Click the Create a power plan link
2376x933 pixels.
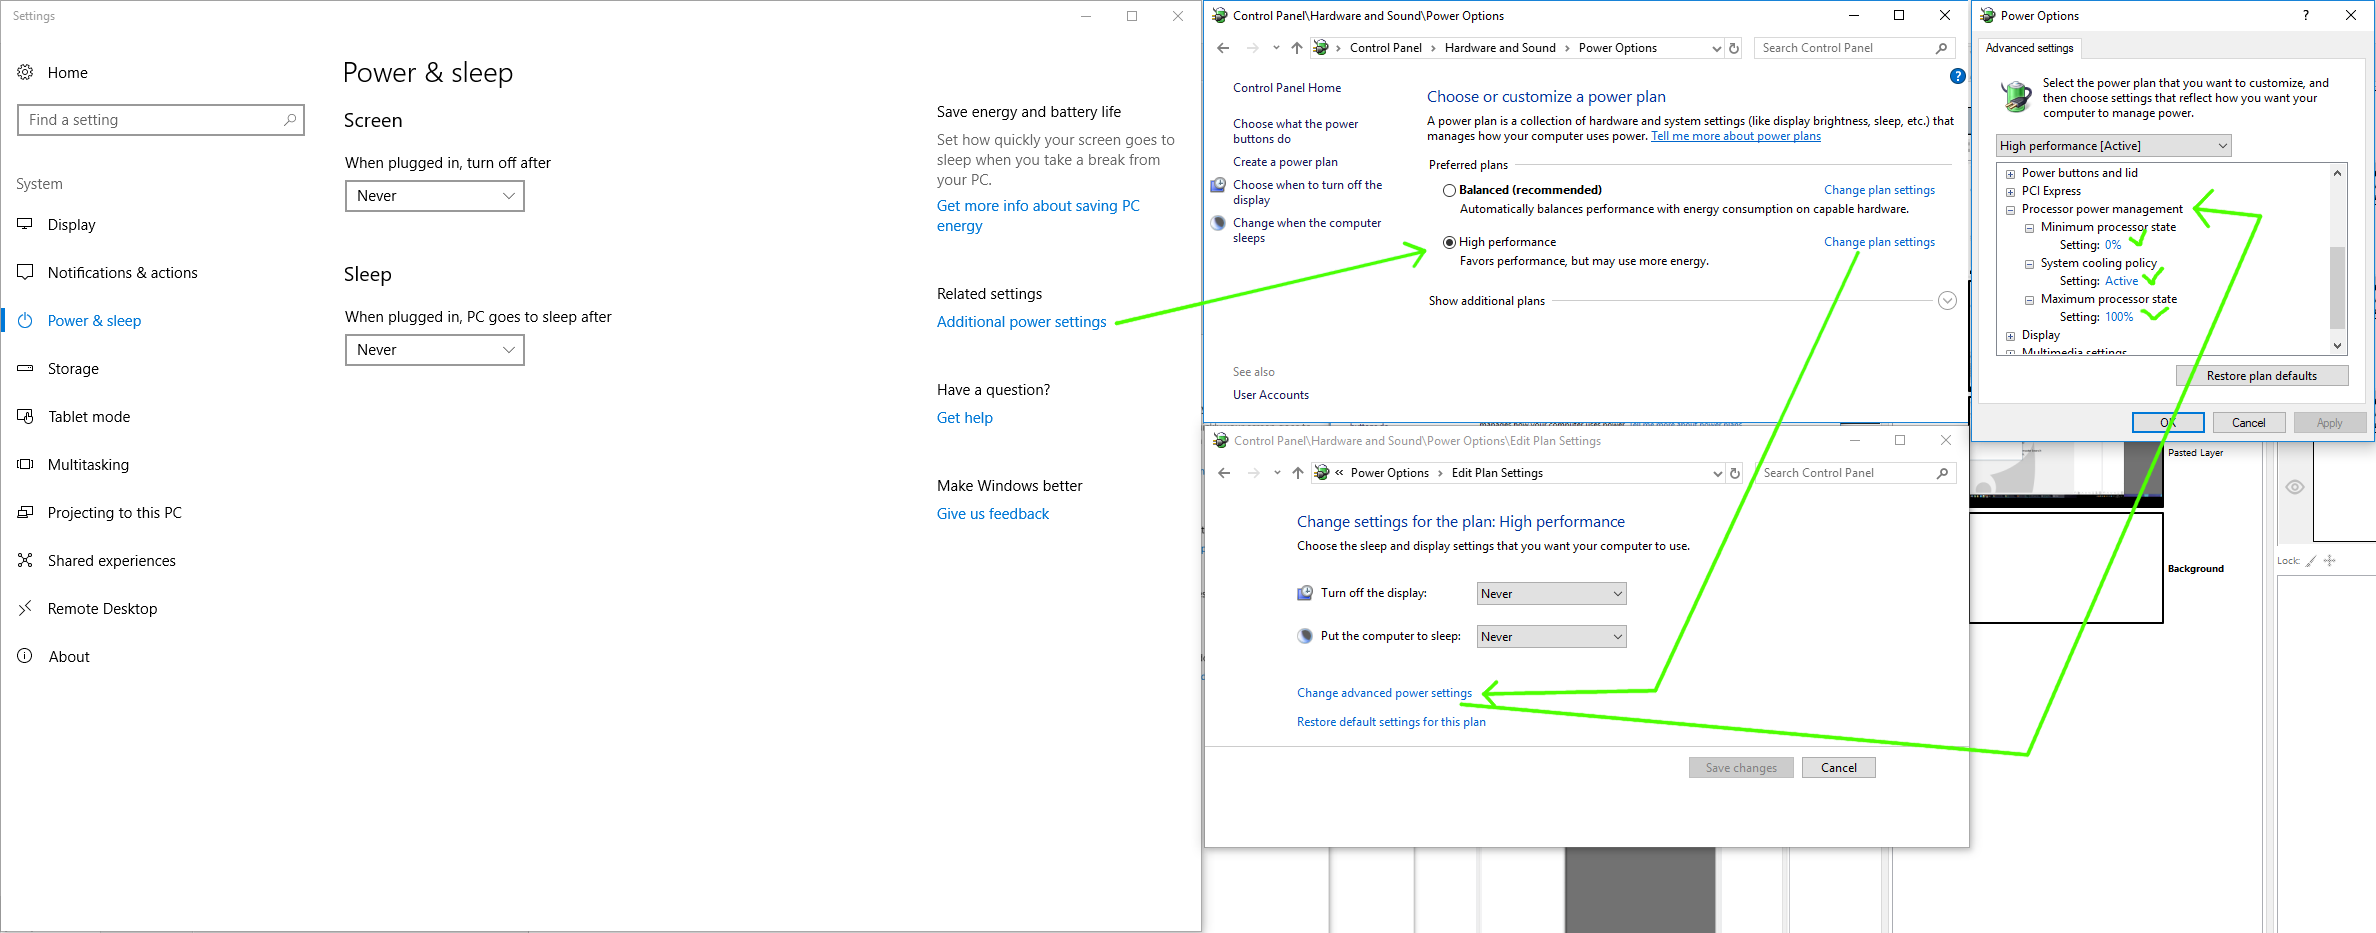click(x=1285, y=162)
